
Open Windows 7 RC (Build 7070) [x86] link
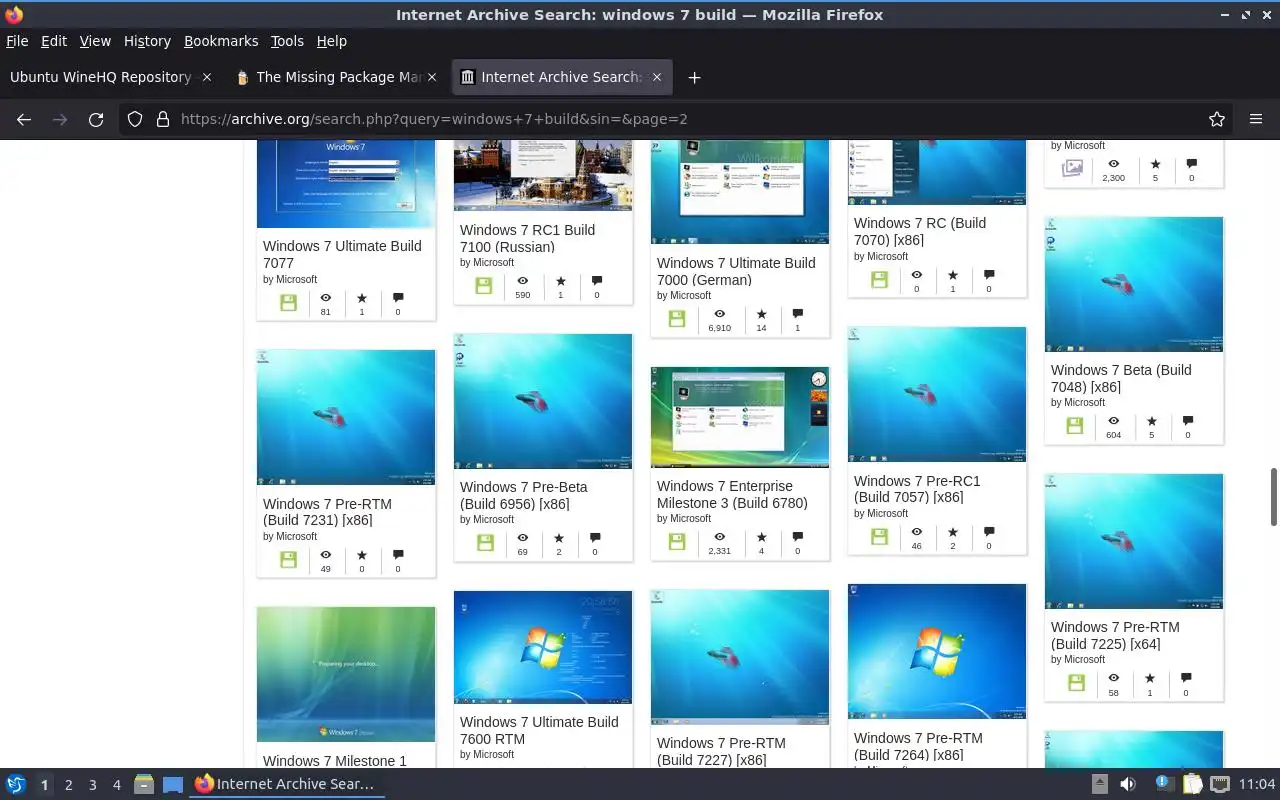point(920,231)
